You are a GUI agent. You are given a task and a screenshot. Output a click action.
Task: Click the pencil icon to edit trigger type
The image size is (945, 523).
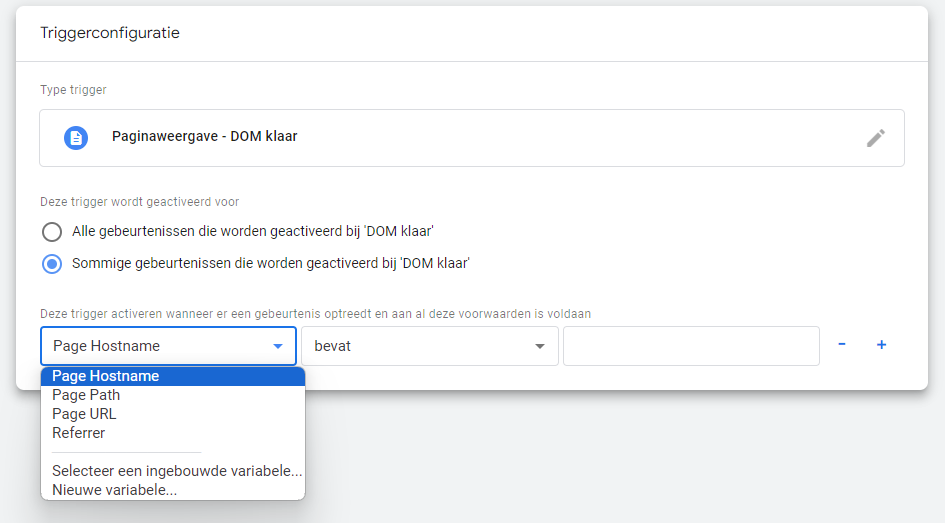(x=875, y=138)
